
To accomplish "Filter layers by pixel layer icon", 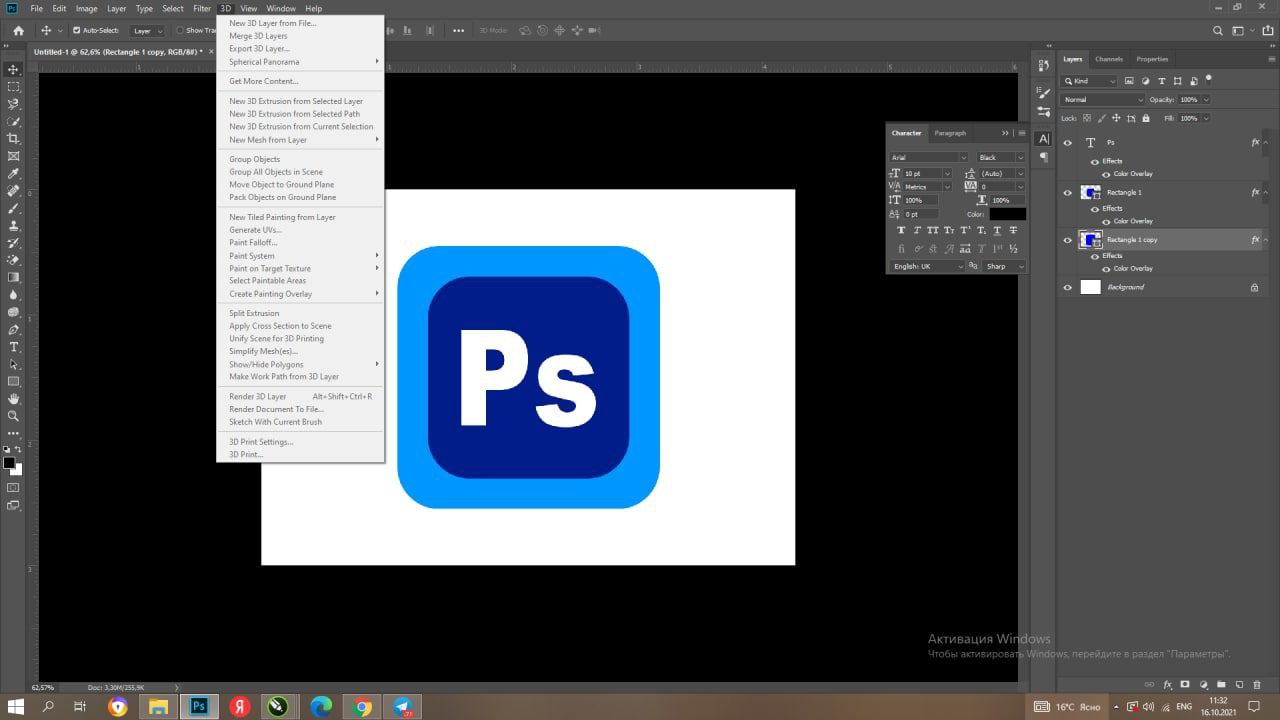I will click(1129, 81).
